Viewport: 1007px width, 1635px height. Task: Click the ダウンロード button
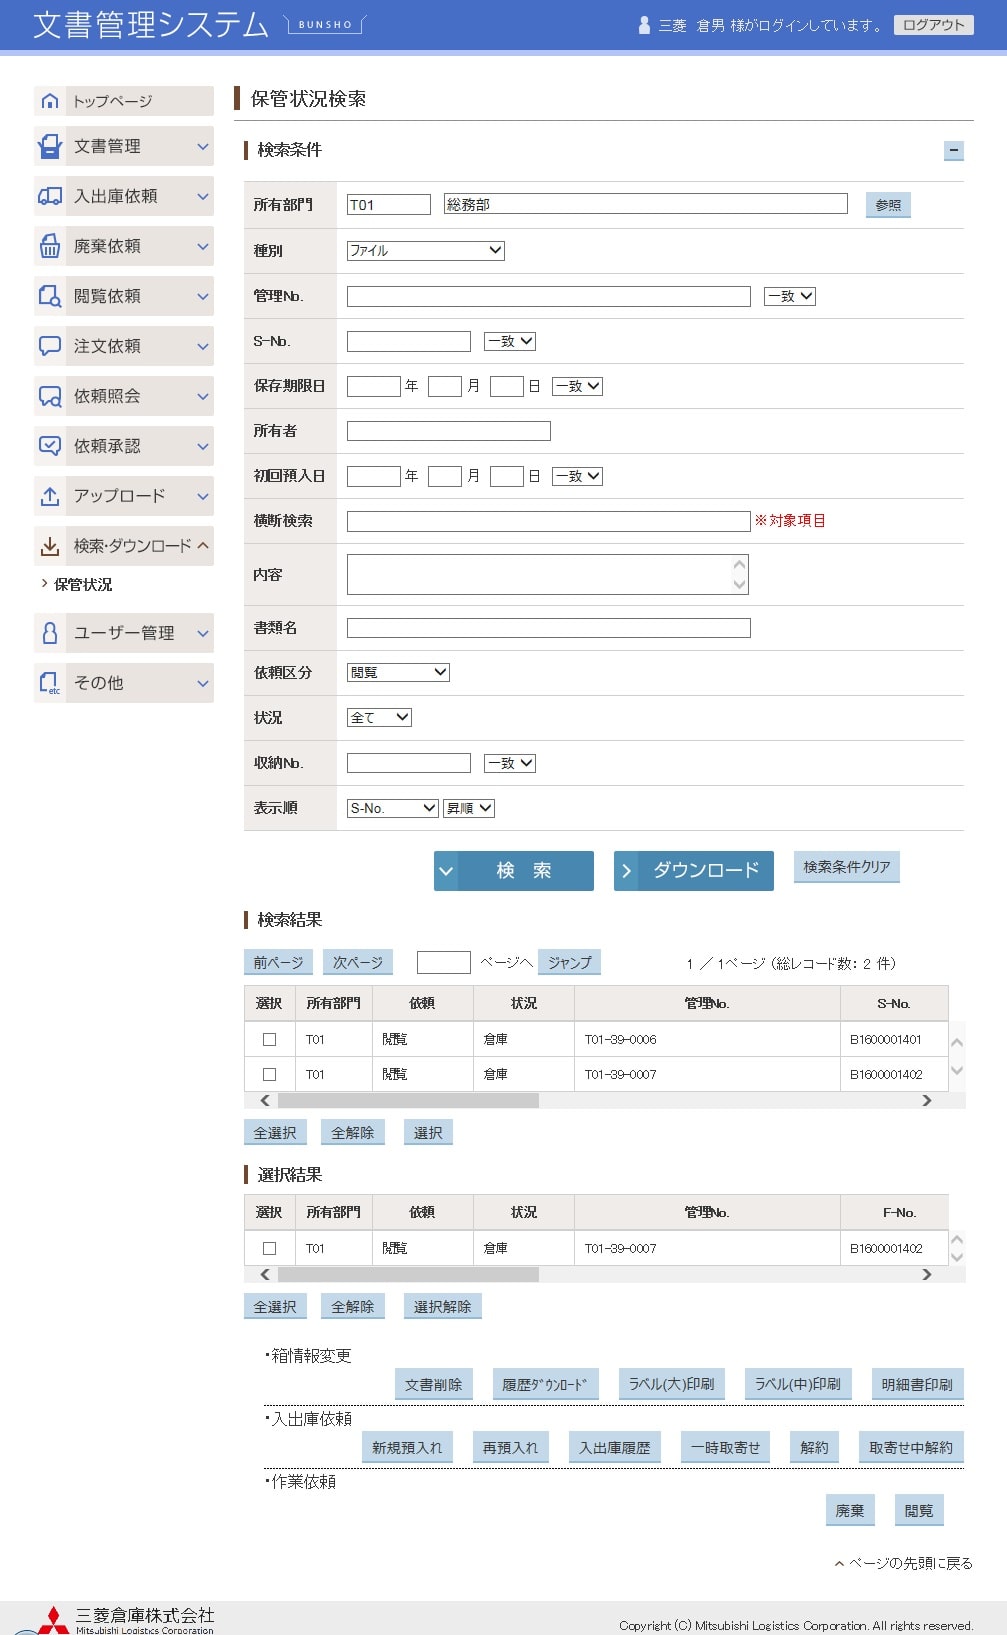click(694, 870)
